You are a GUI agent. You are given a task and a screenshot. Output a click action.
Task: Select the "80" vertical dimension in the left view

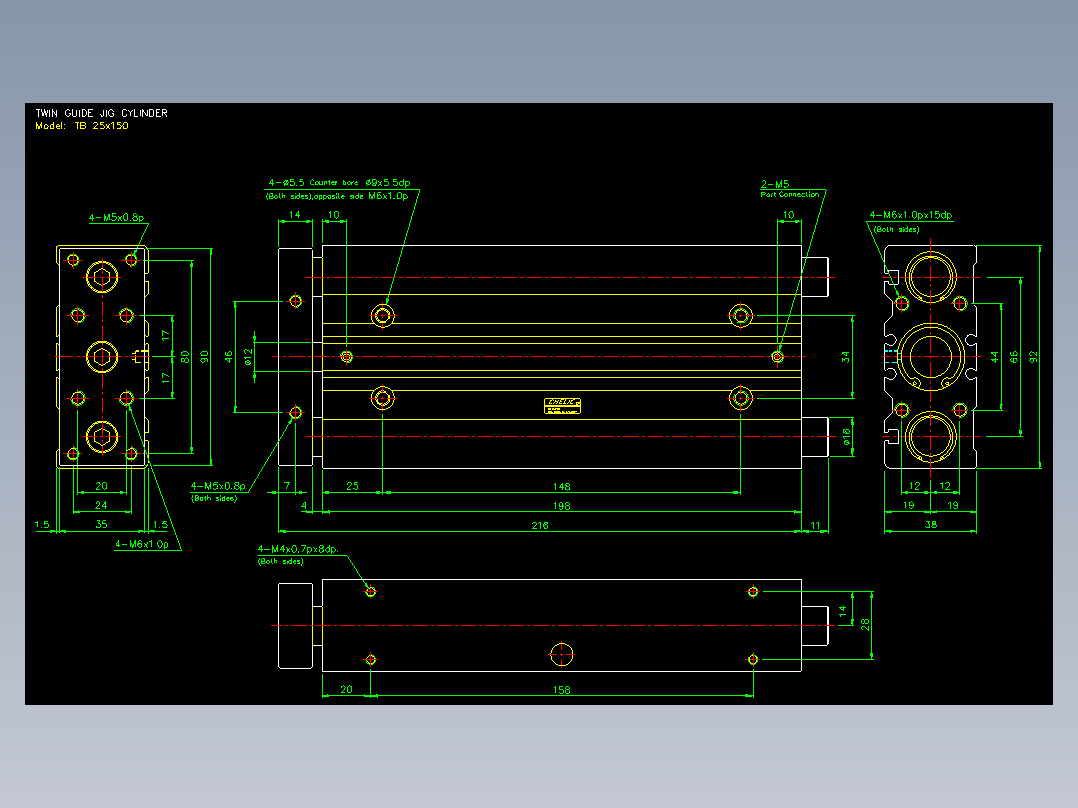[185, 357]
